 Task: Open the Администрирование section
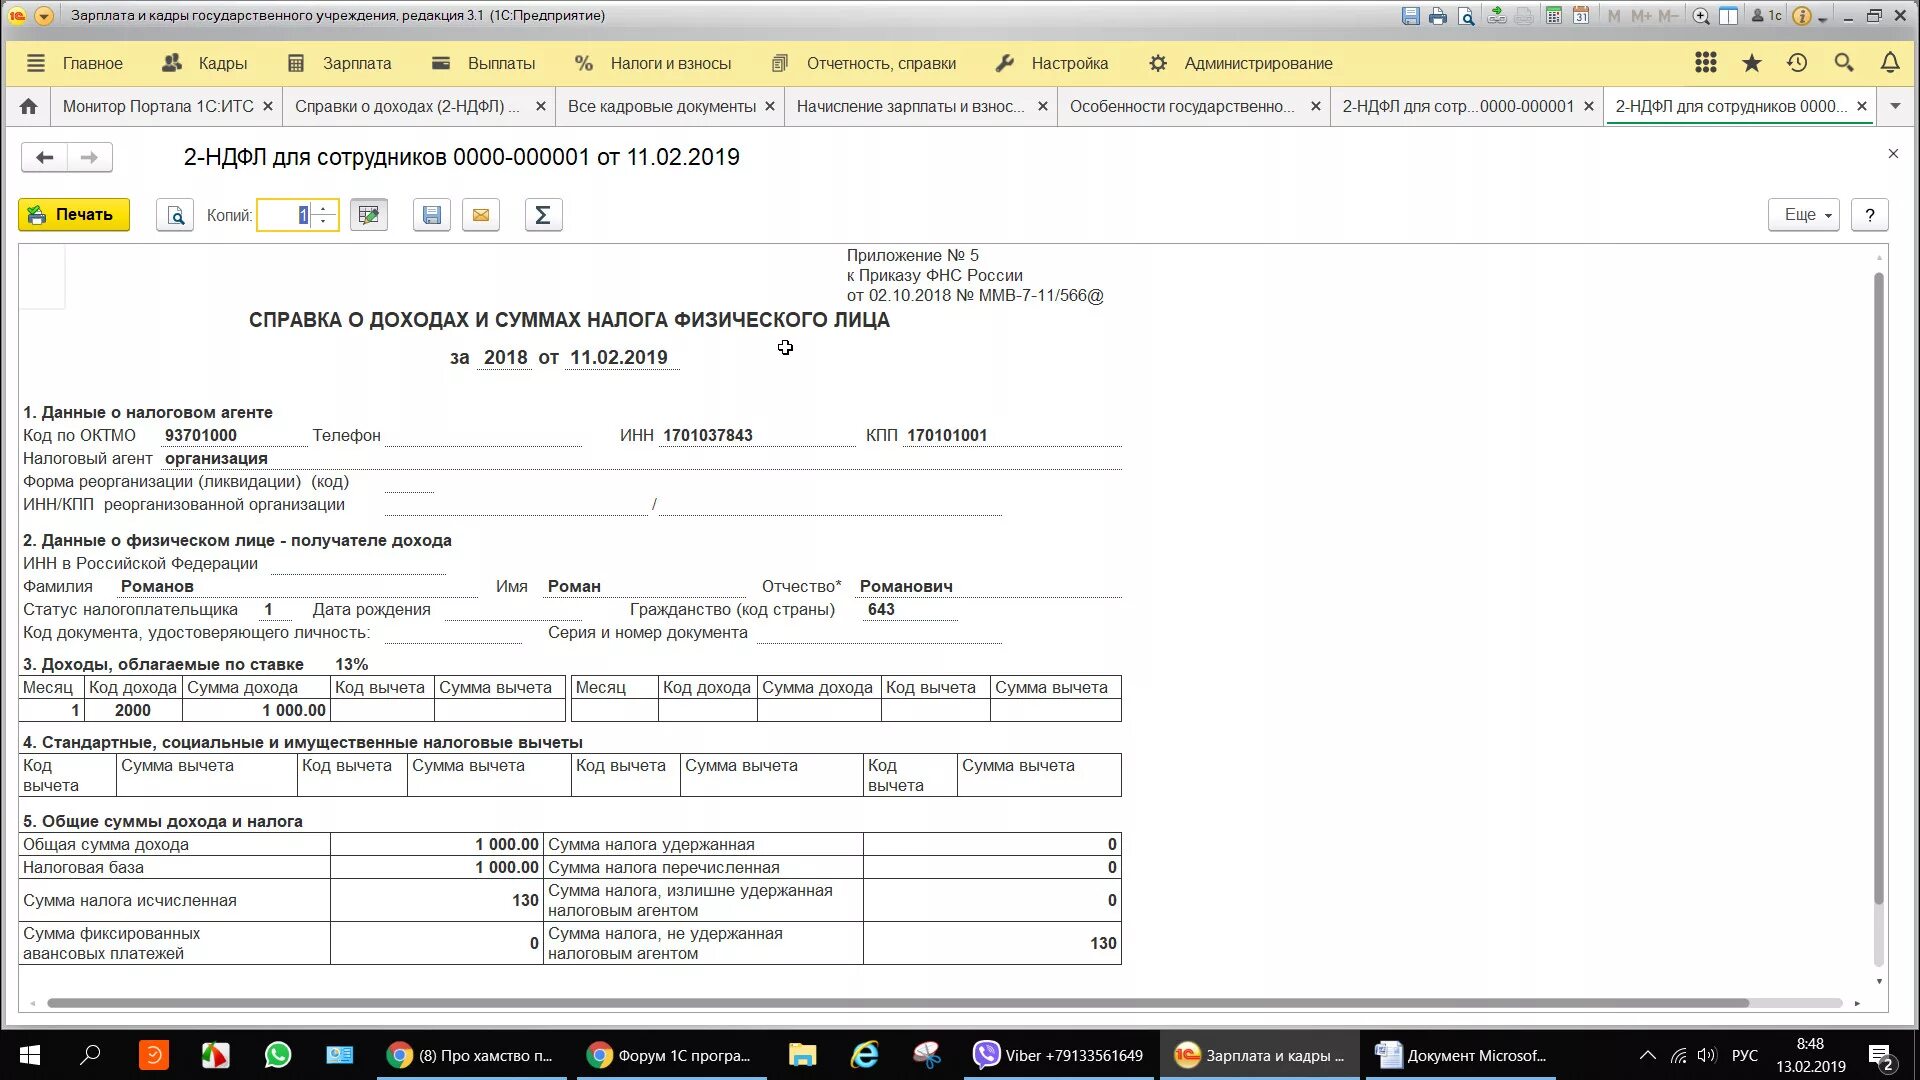click(x=1241, y=63)
